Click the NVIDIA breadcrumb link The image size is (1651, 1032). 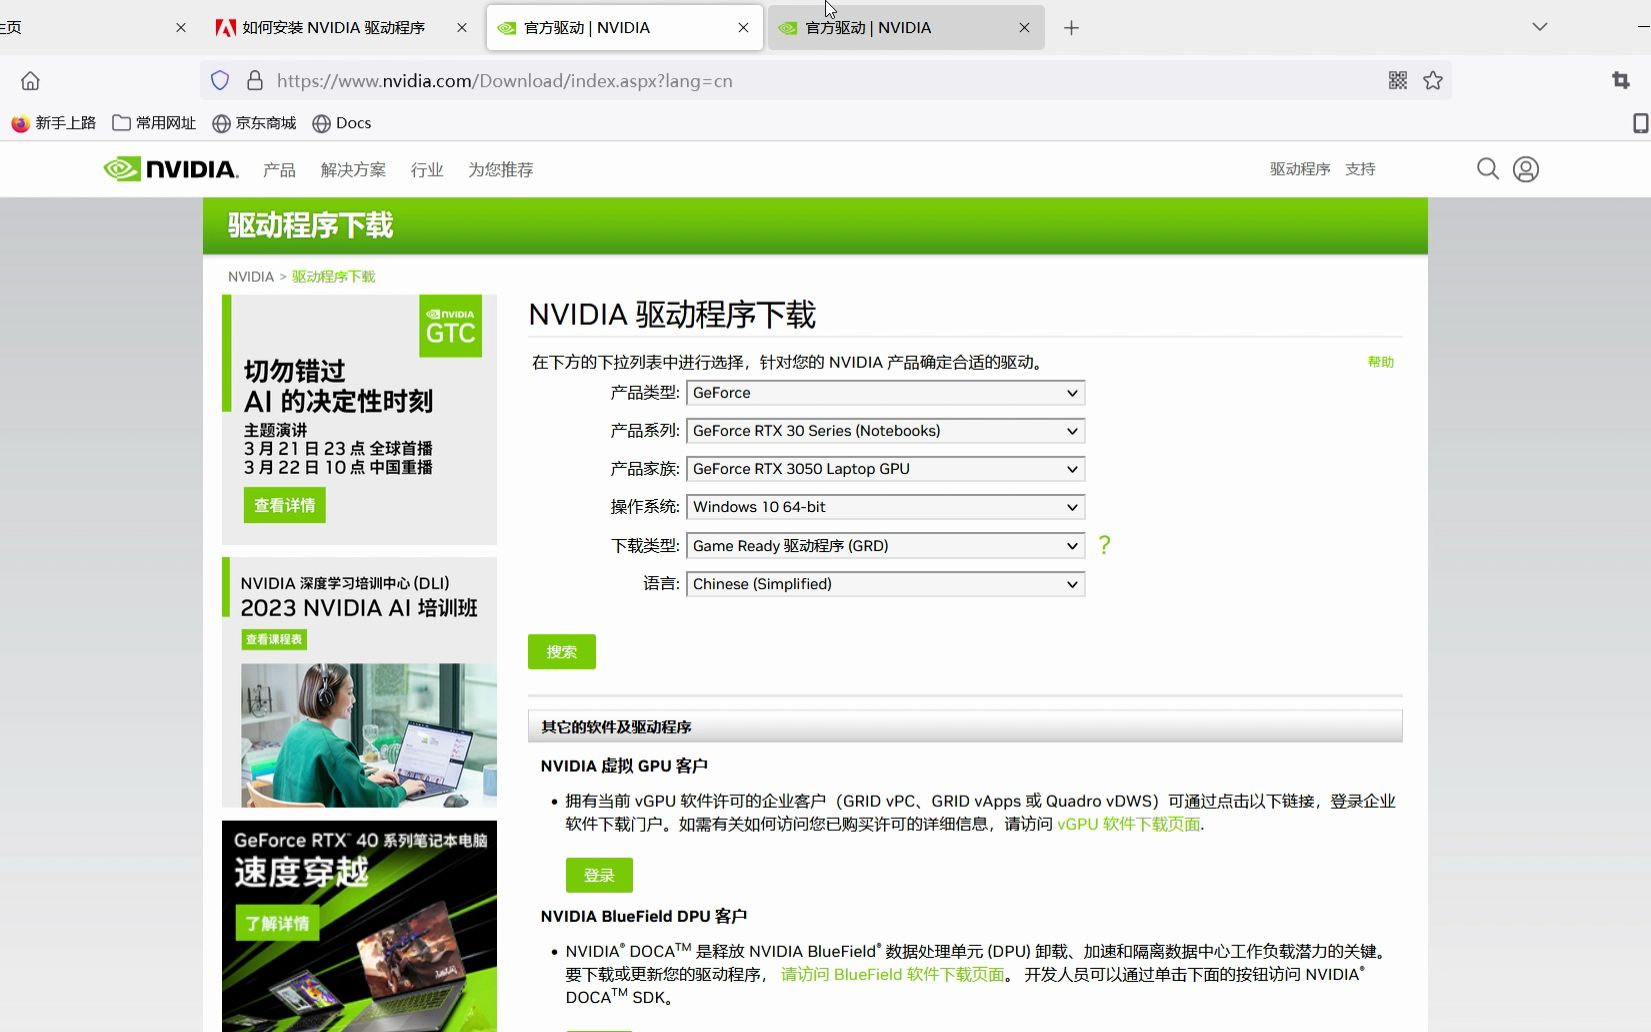tap(251, 277)
